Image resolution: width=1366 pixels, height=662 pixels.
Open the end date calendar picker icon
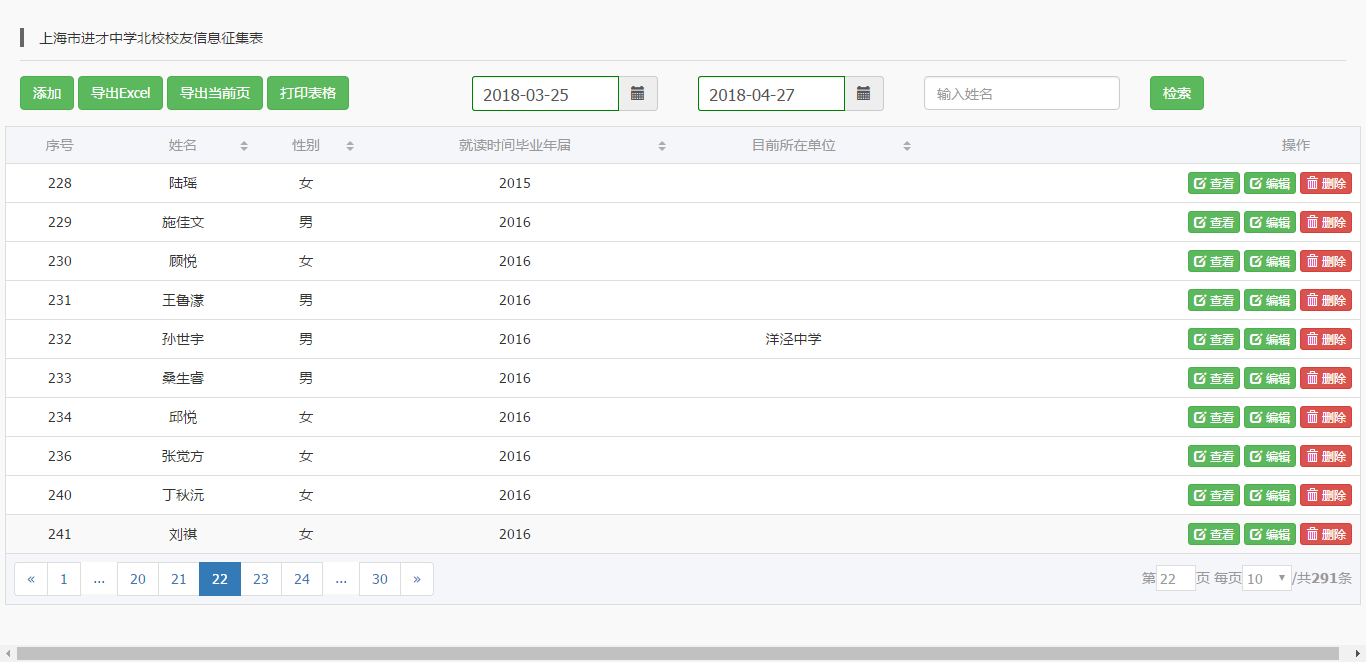(x=864, y=93)
